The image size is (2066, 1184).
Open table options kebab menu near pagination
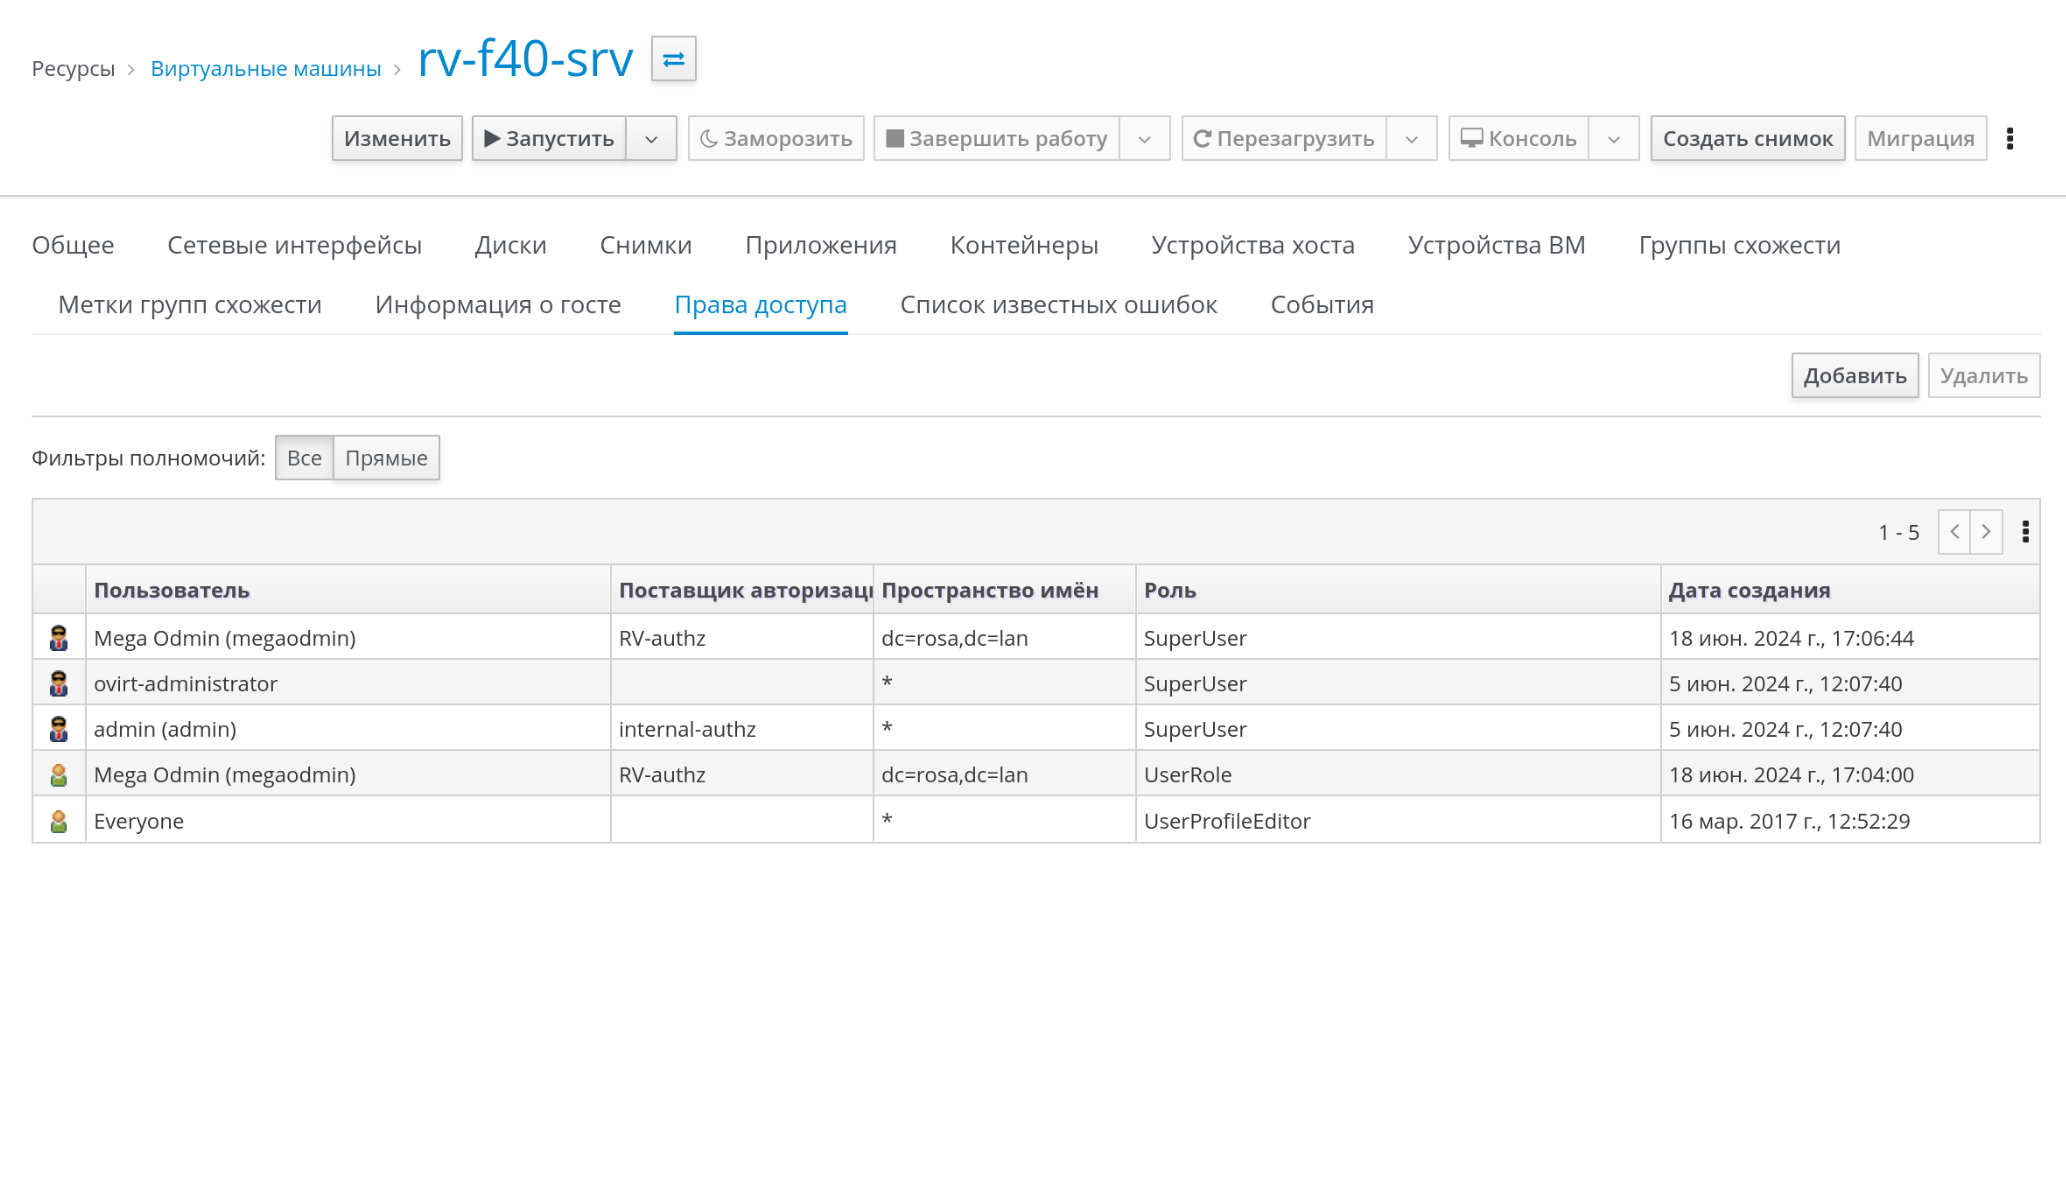coord(2025,532)
